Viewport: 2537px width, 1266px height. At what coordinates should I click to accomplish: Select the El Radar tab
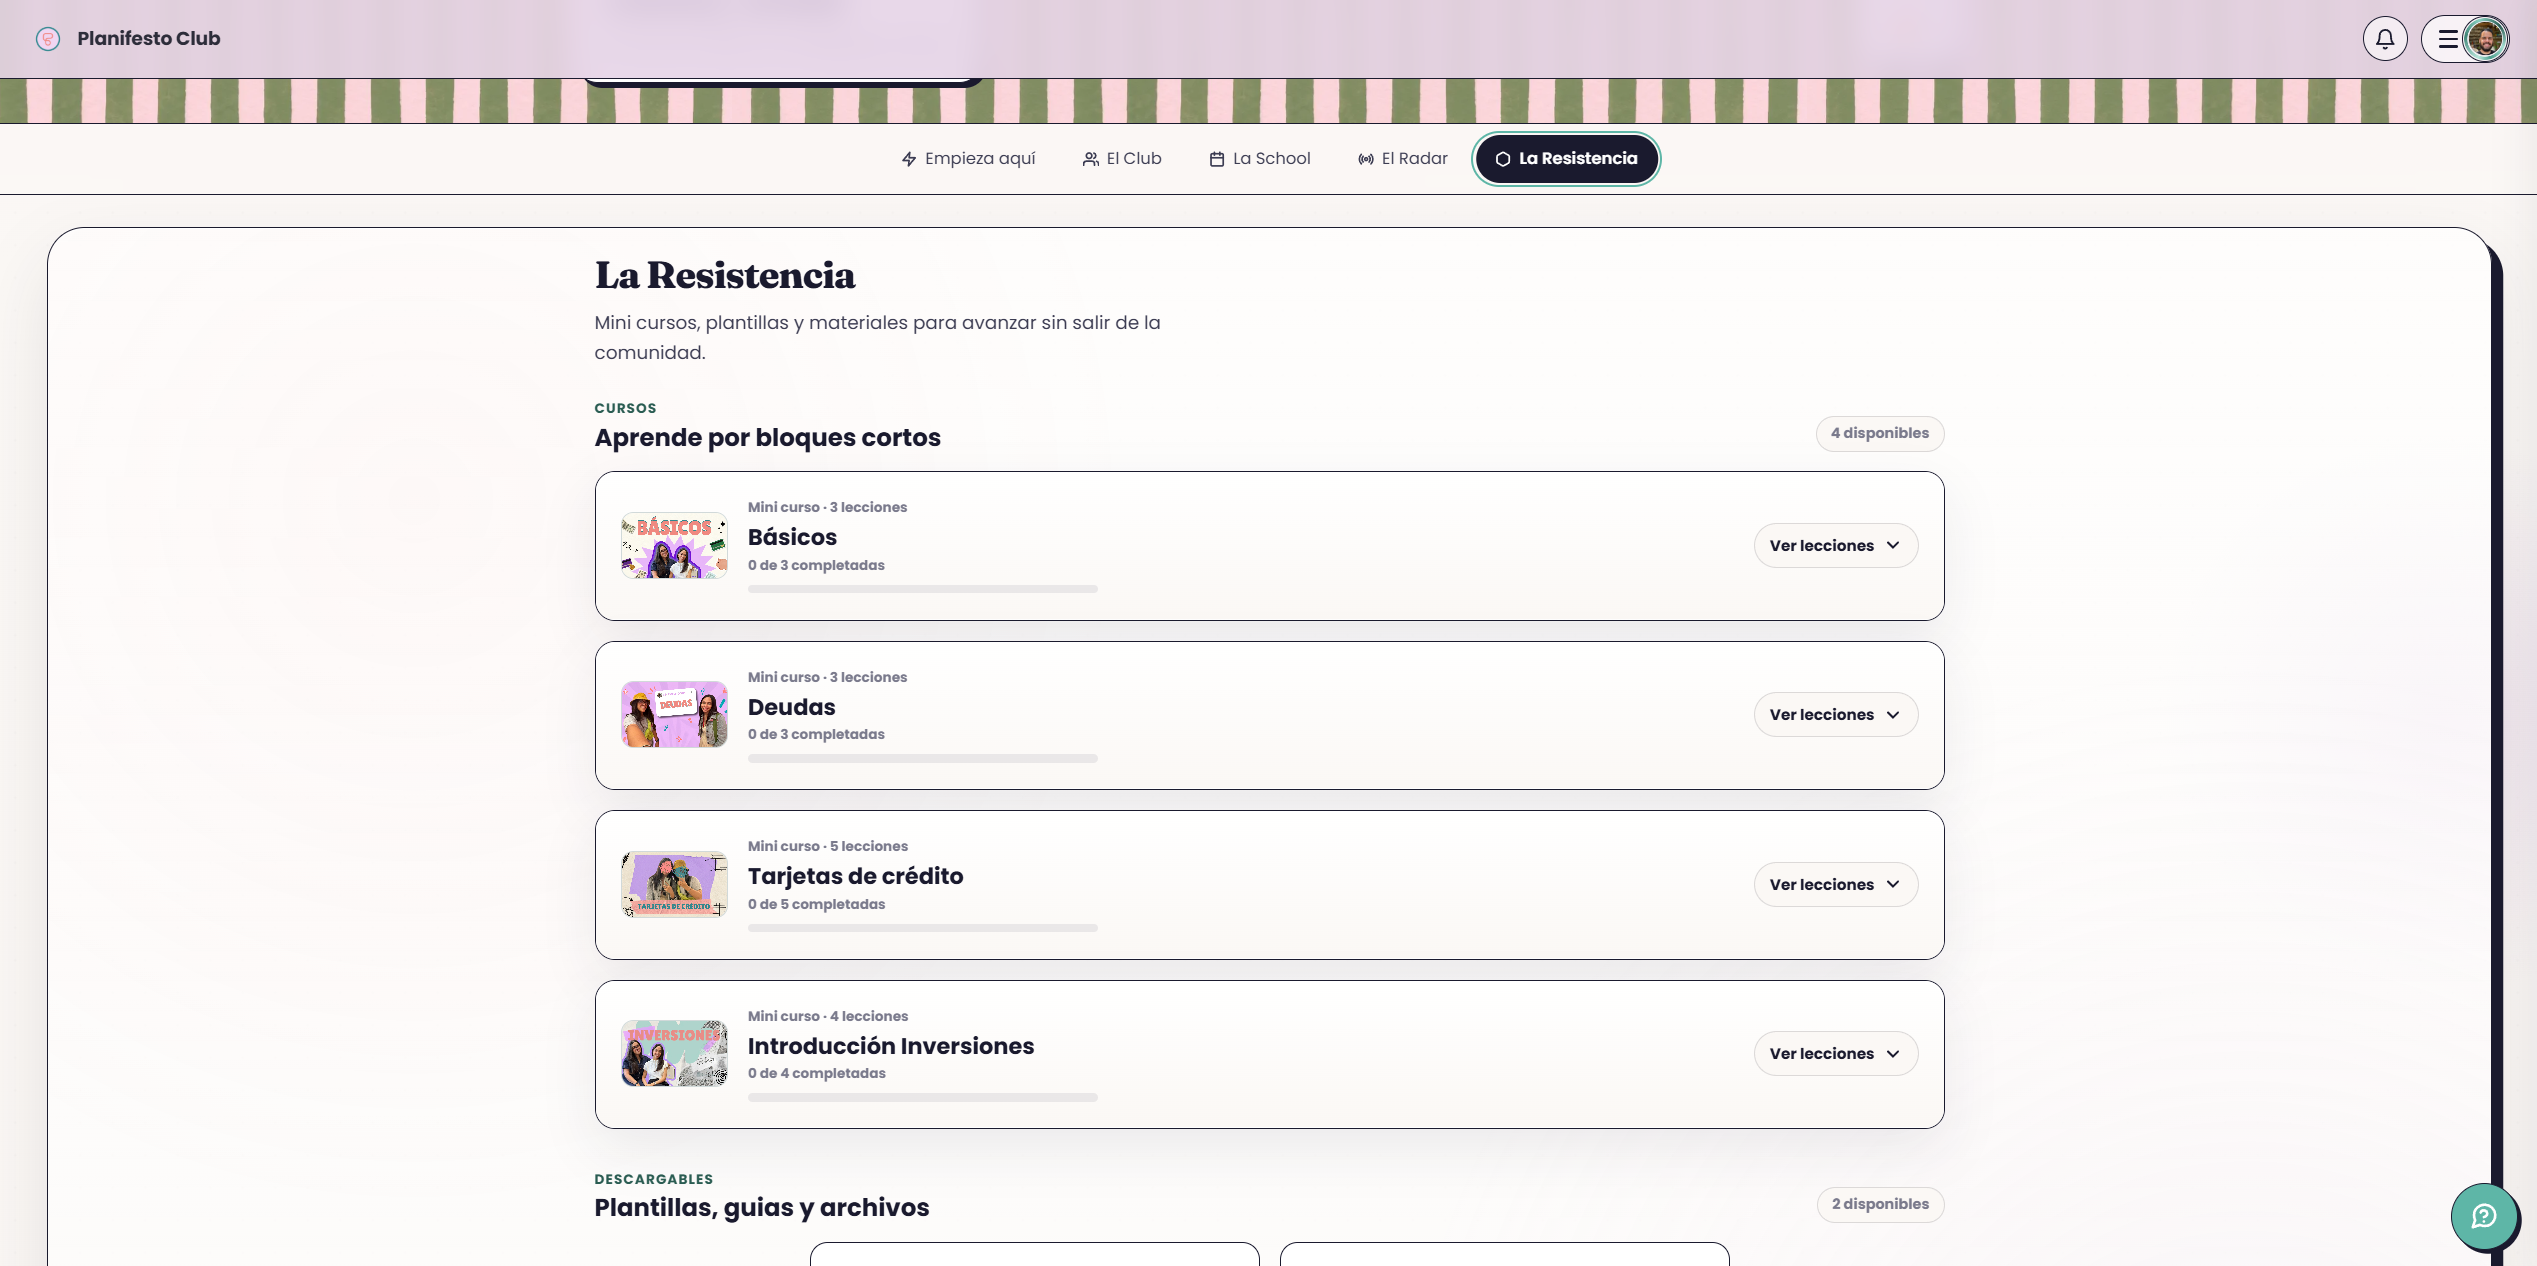coord(1403,159)
